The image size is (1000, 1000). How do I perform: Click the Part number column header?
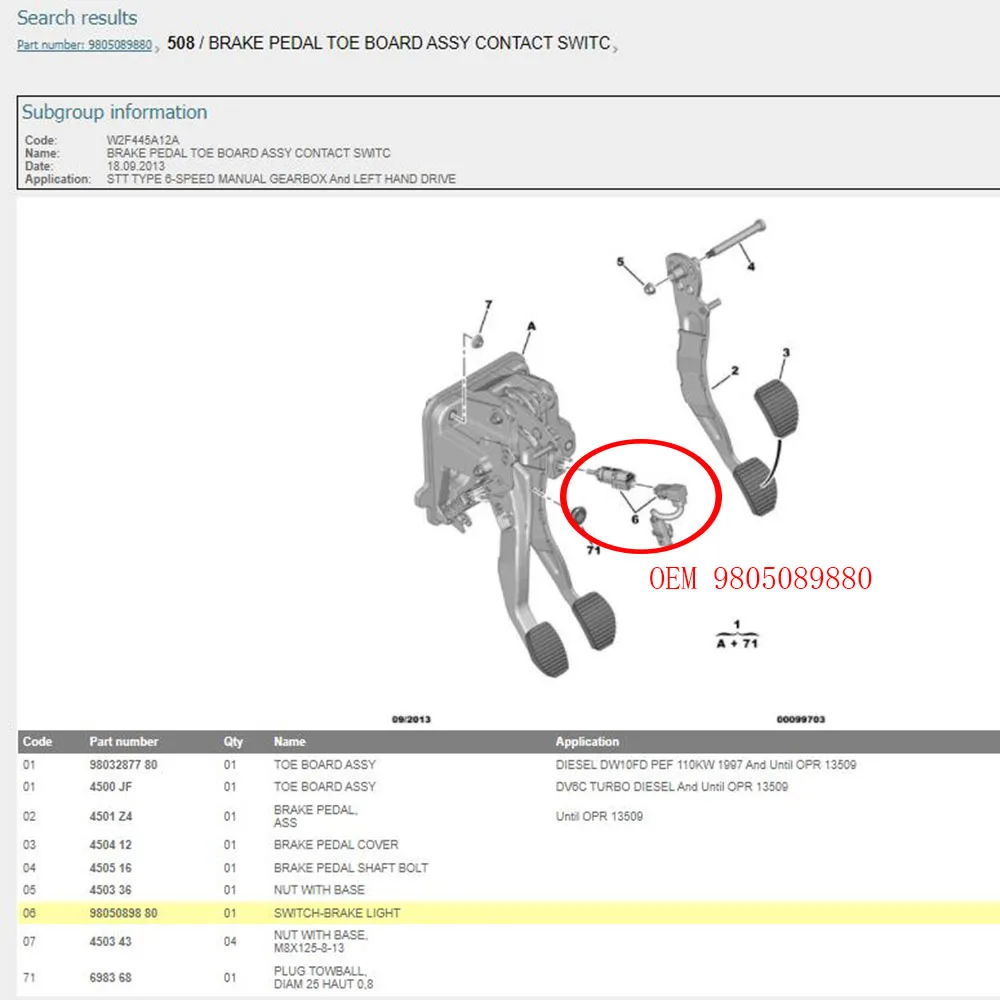(124, 742)
